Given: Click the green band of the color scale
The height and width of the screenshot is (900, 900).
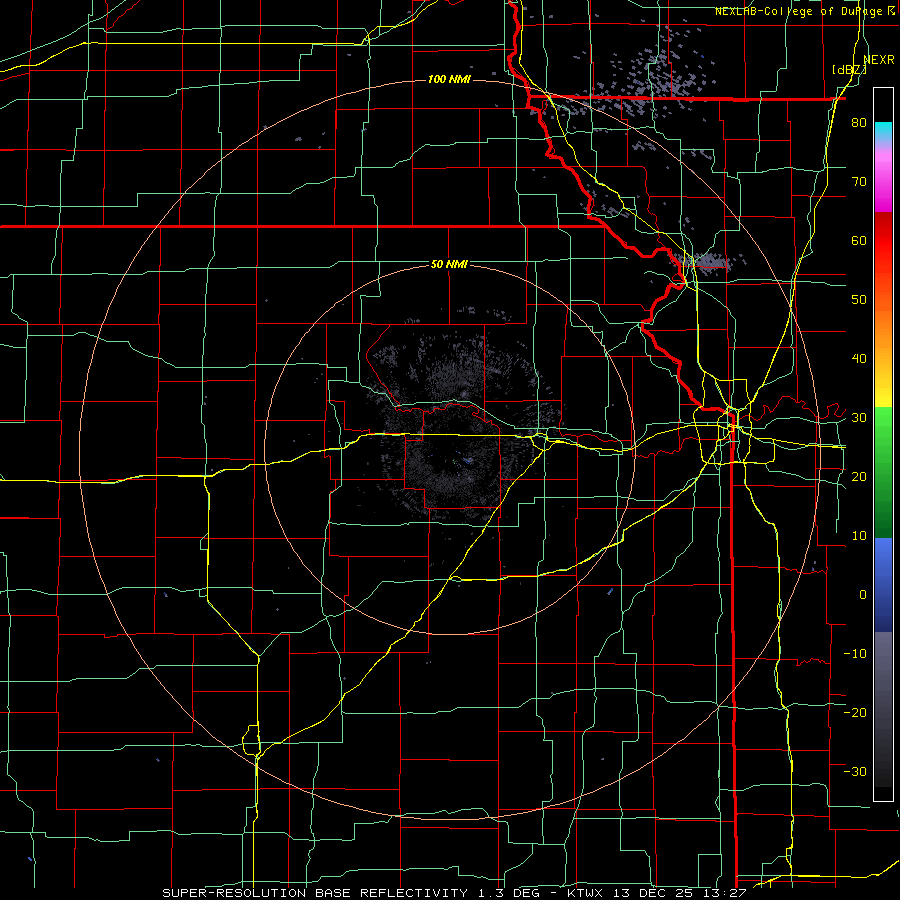Looking at the screenshot, I should coord(883,472).
